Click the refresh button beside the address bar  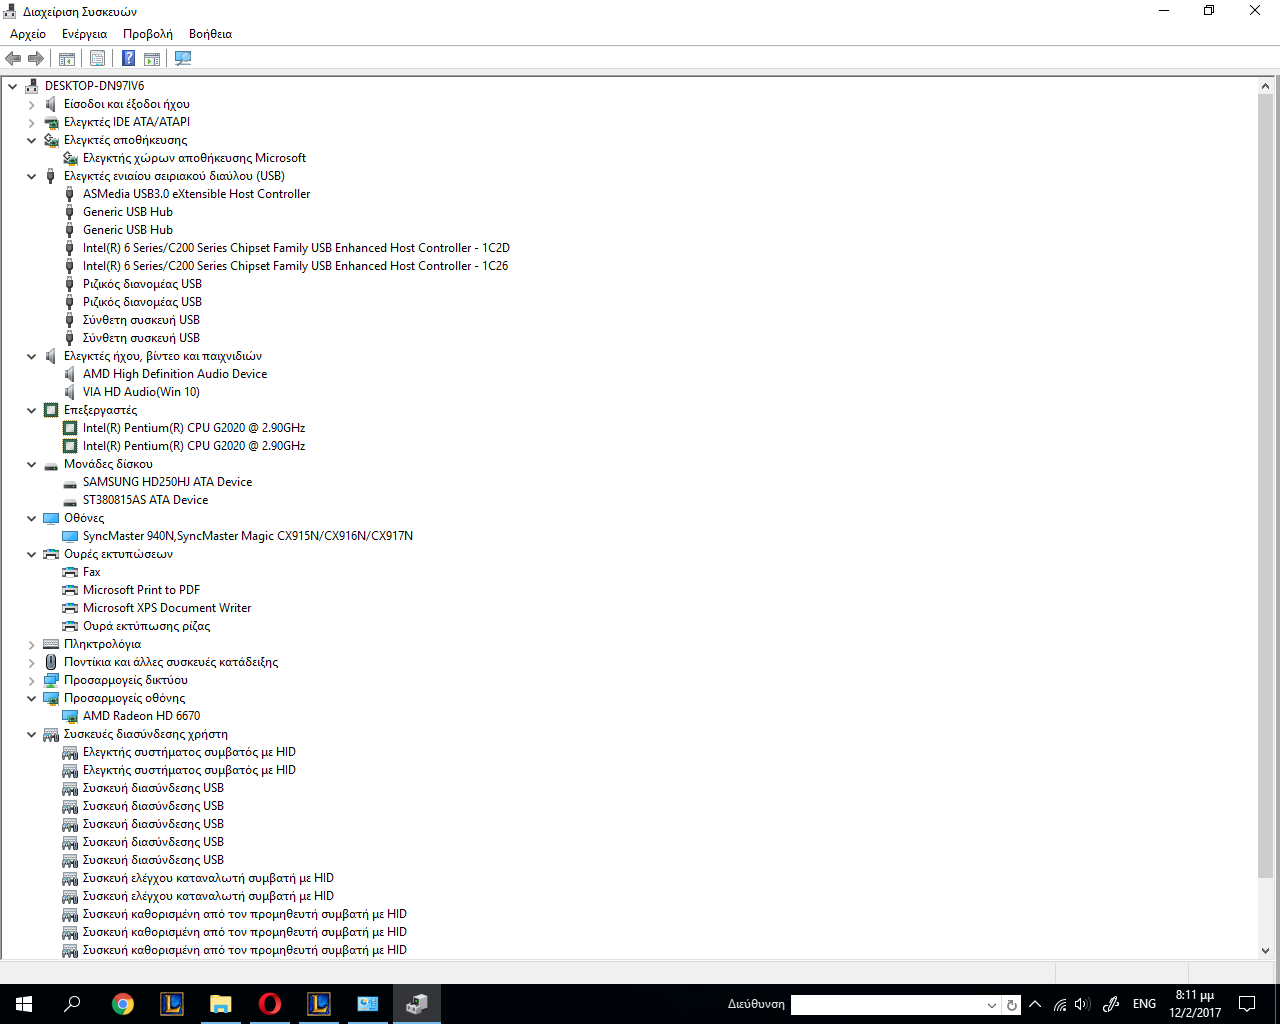(1012, 1005)
